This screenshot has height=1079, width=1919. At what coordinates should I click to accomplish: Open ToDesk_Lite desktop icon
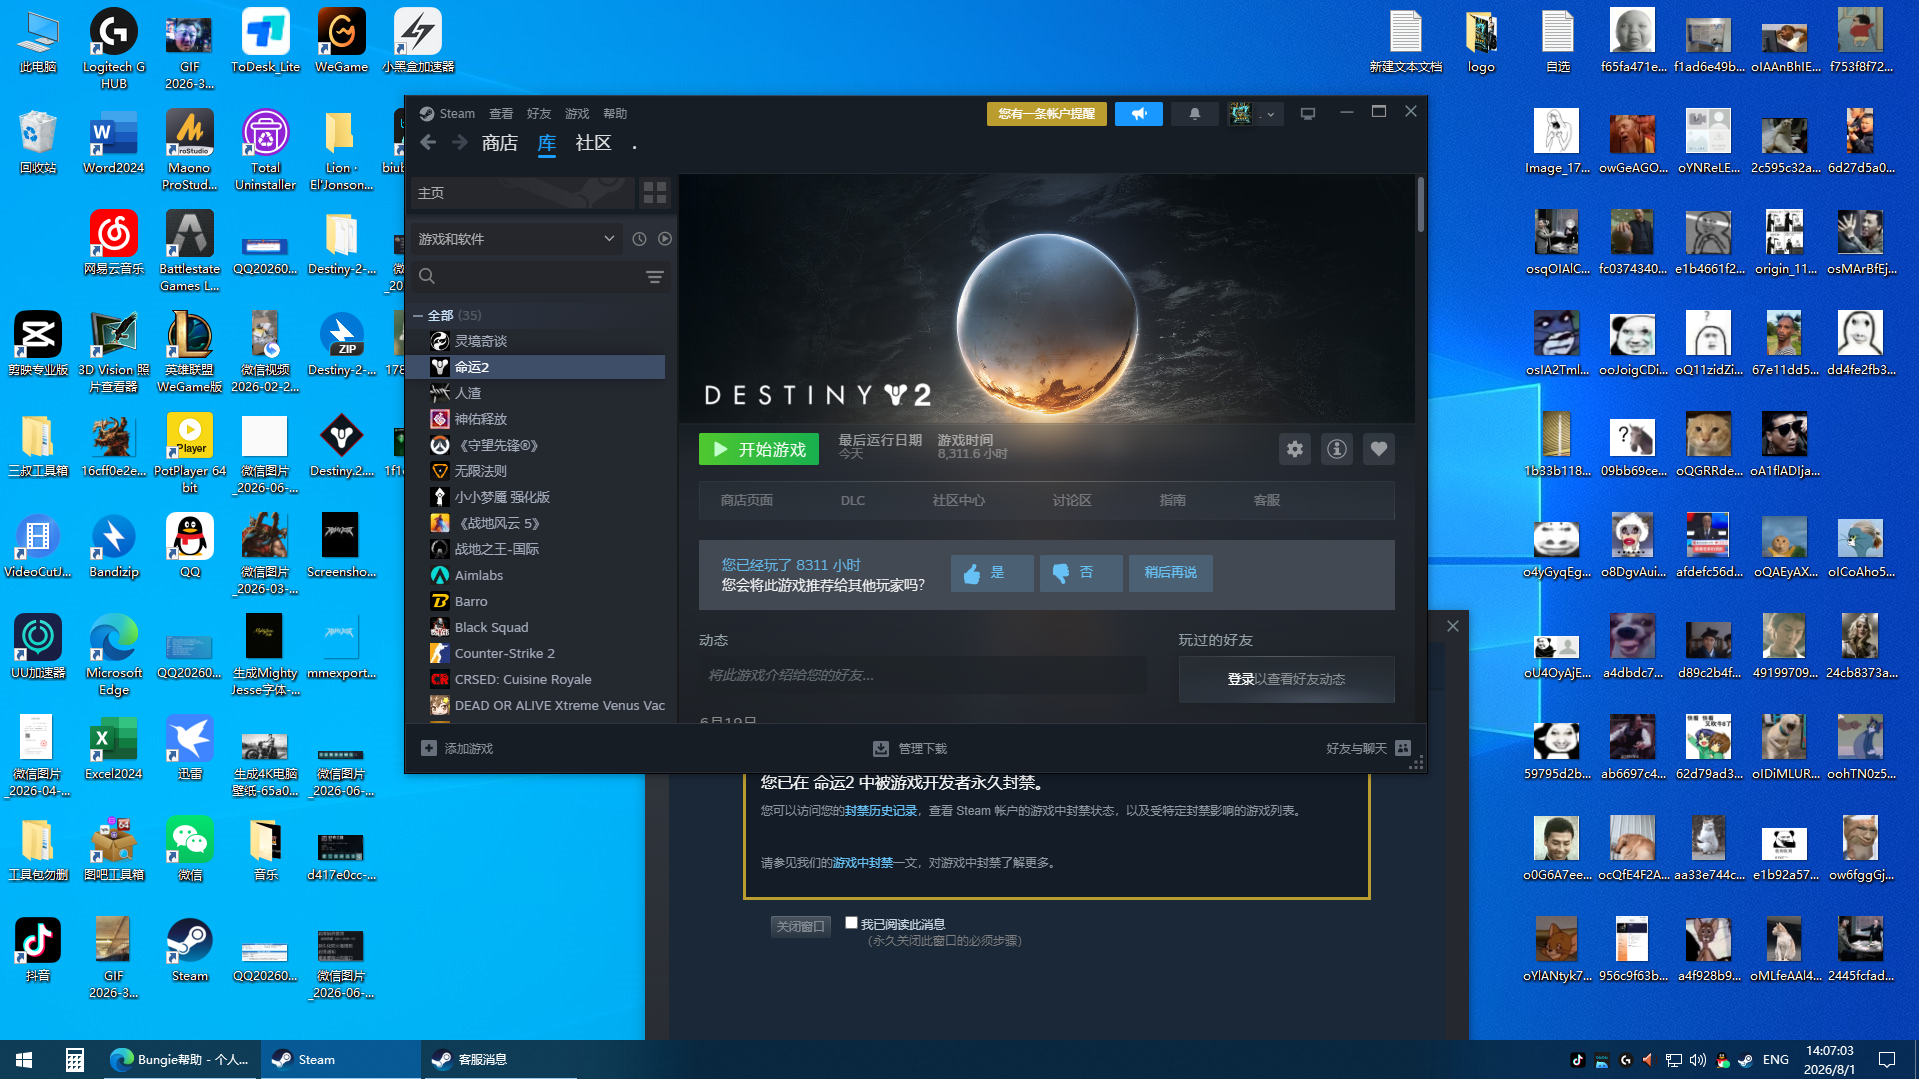[x=265, y=41]
